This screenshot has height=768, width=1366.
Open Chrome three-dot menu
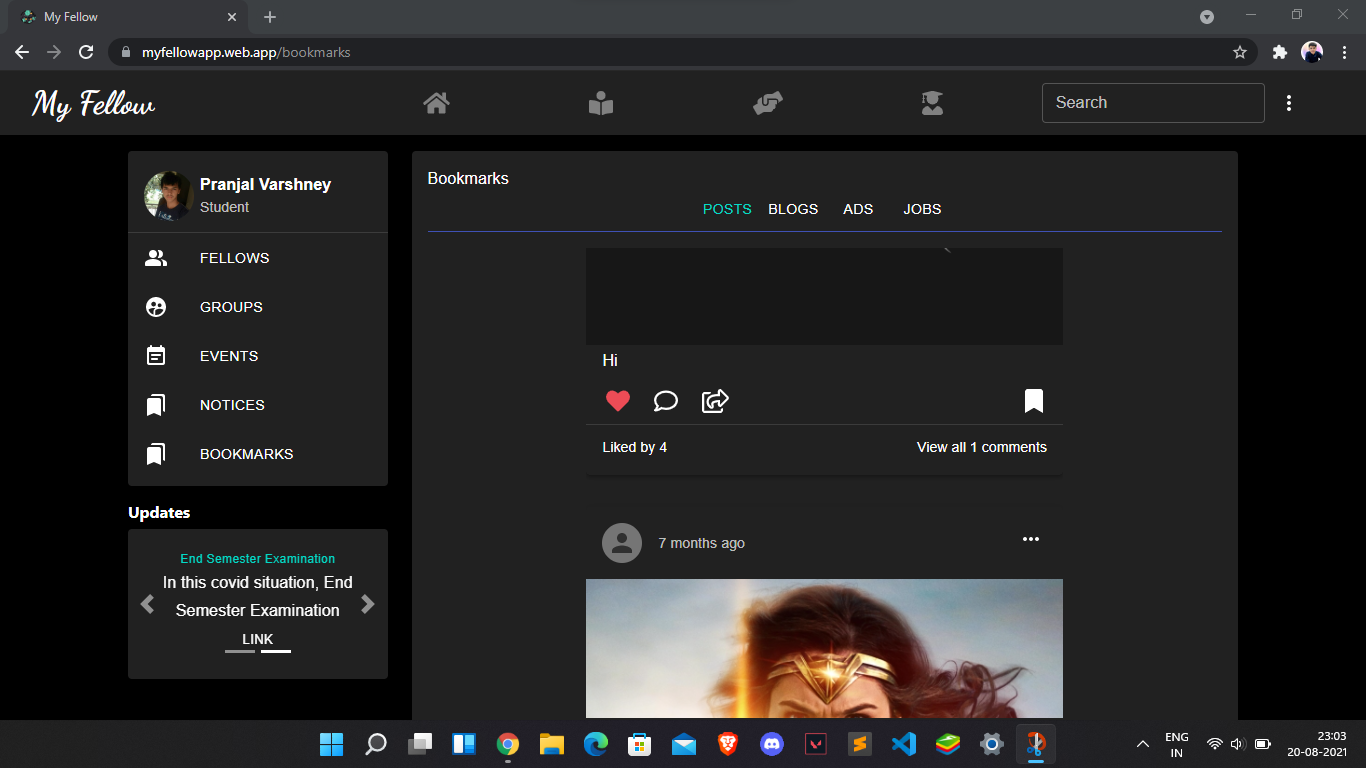1345,52
